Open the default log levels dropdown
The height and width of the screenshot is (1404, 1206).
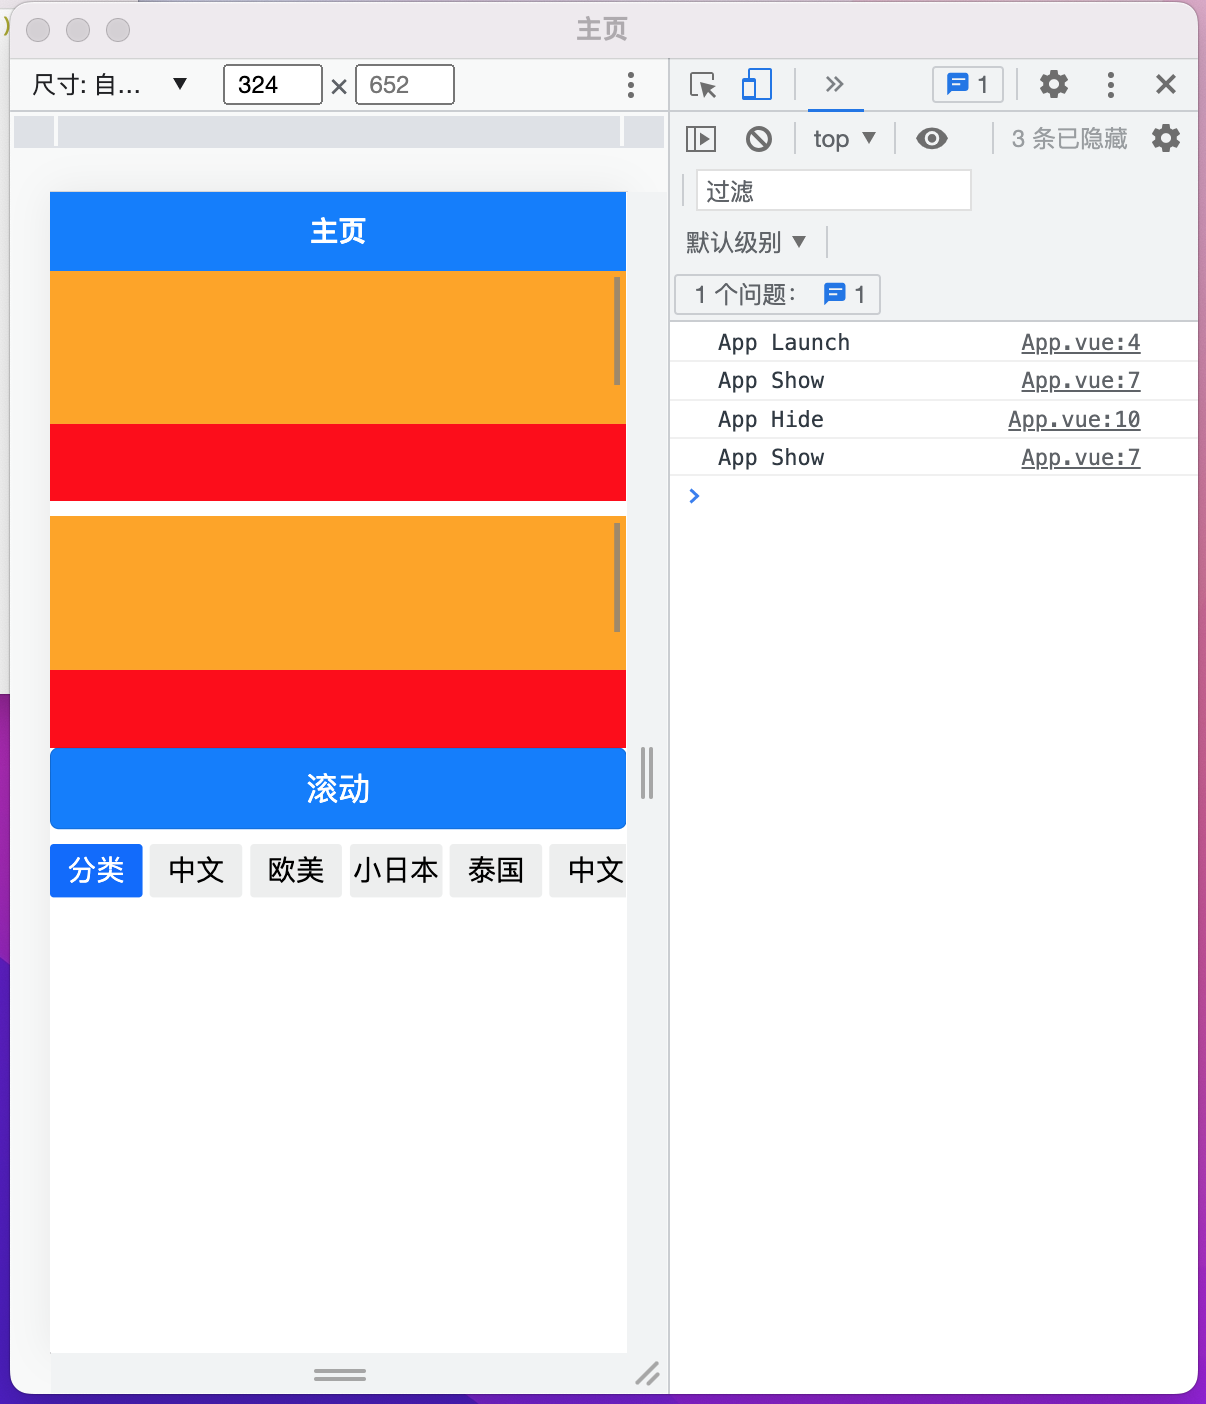tap(746, 242)
